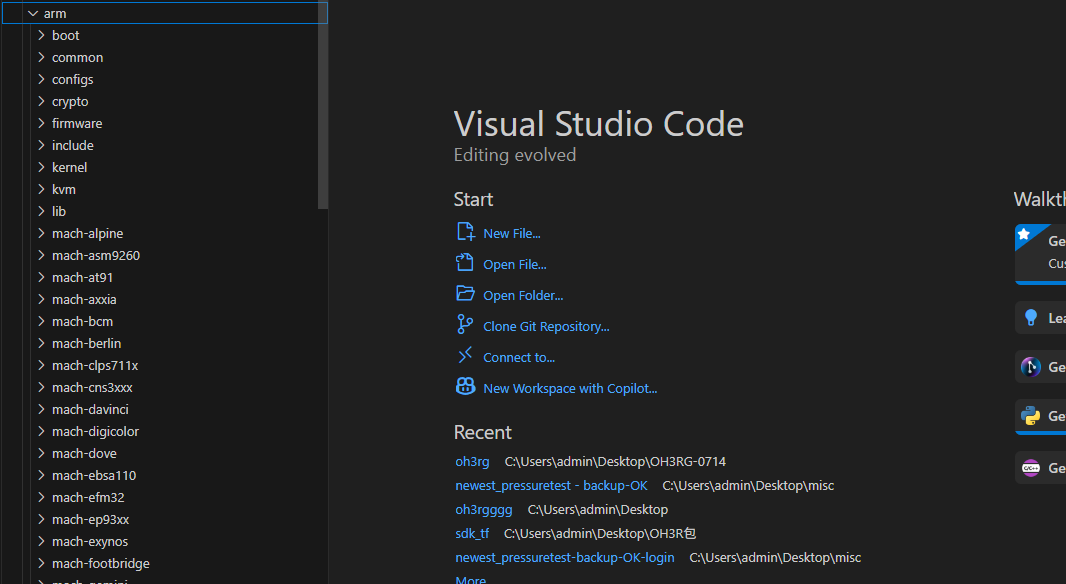The image size is (1066, 584).
Task: Expand the kvm folder chevron
Action: click(41, 189)
